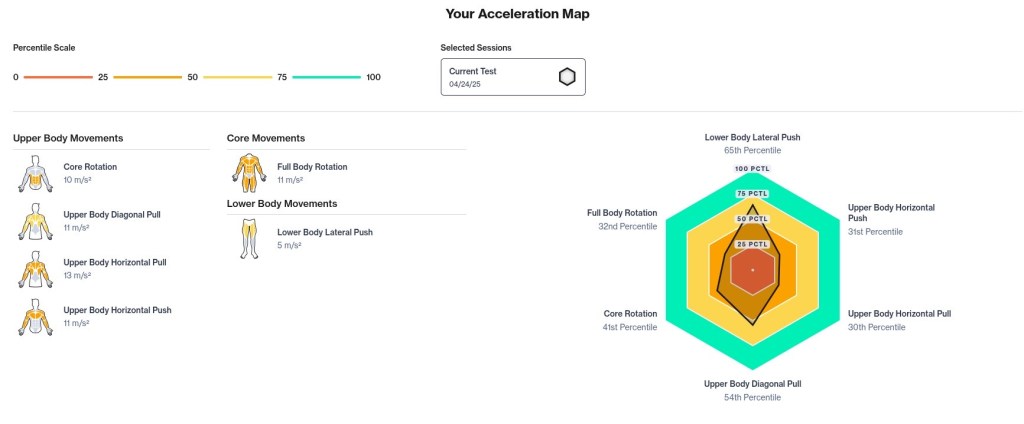Click the Core Rotation body icon
The height and width of the screenshot is (424, 1024).
click(34, 172)
